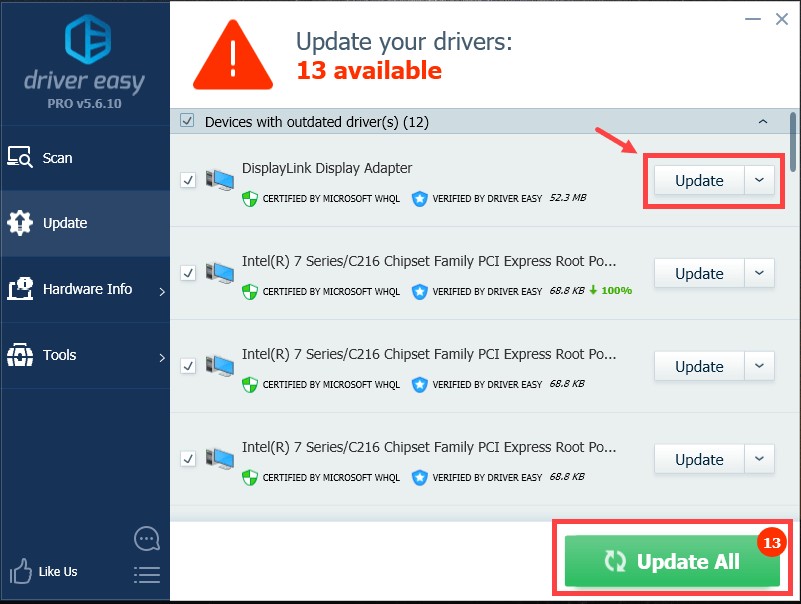The height and width of the screenshot is (604, 801).
Task: Click the Driver Easy logo icon
Action: (88, 39)
